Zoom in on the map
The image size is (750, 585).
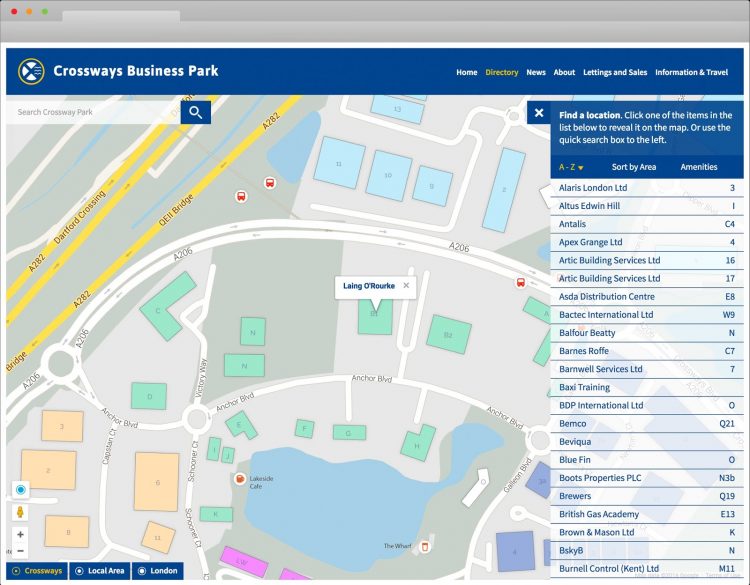point(20,535)
